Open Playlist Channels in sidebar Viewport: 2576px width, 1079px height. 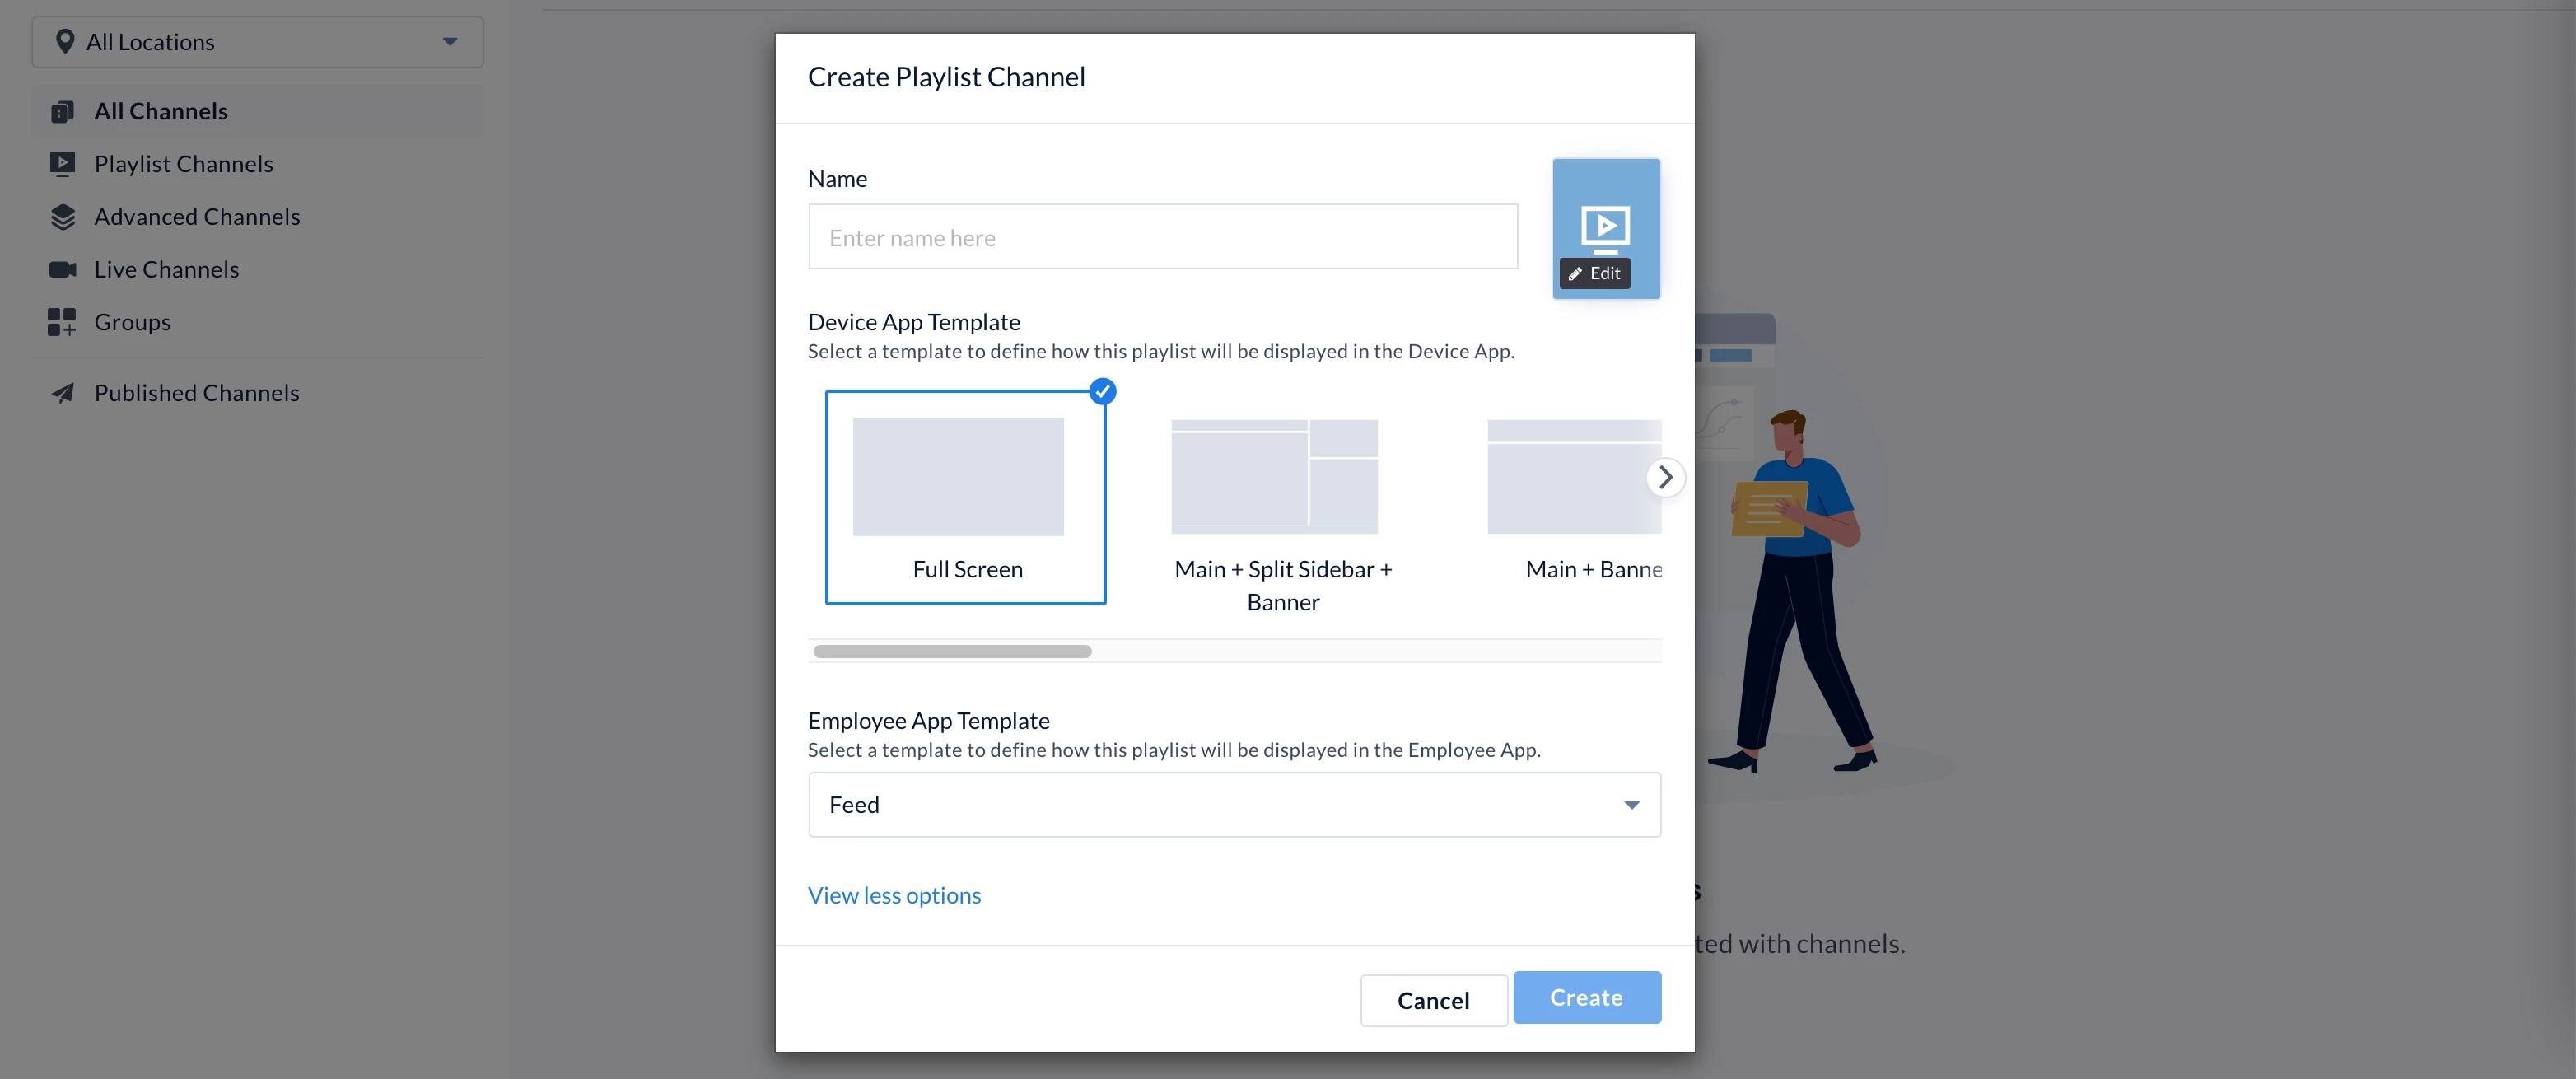coord(183,164)
